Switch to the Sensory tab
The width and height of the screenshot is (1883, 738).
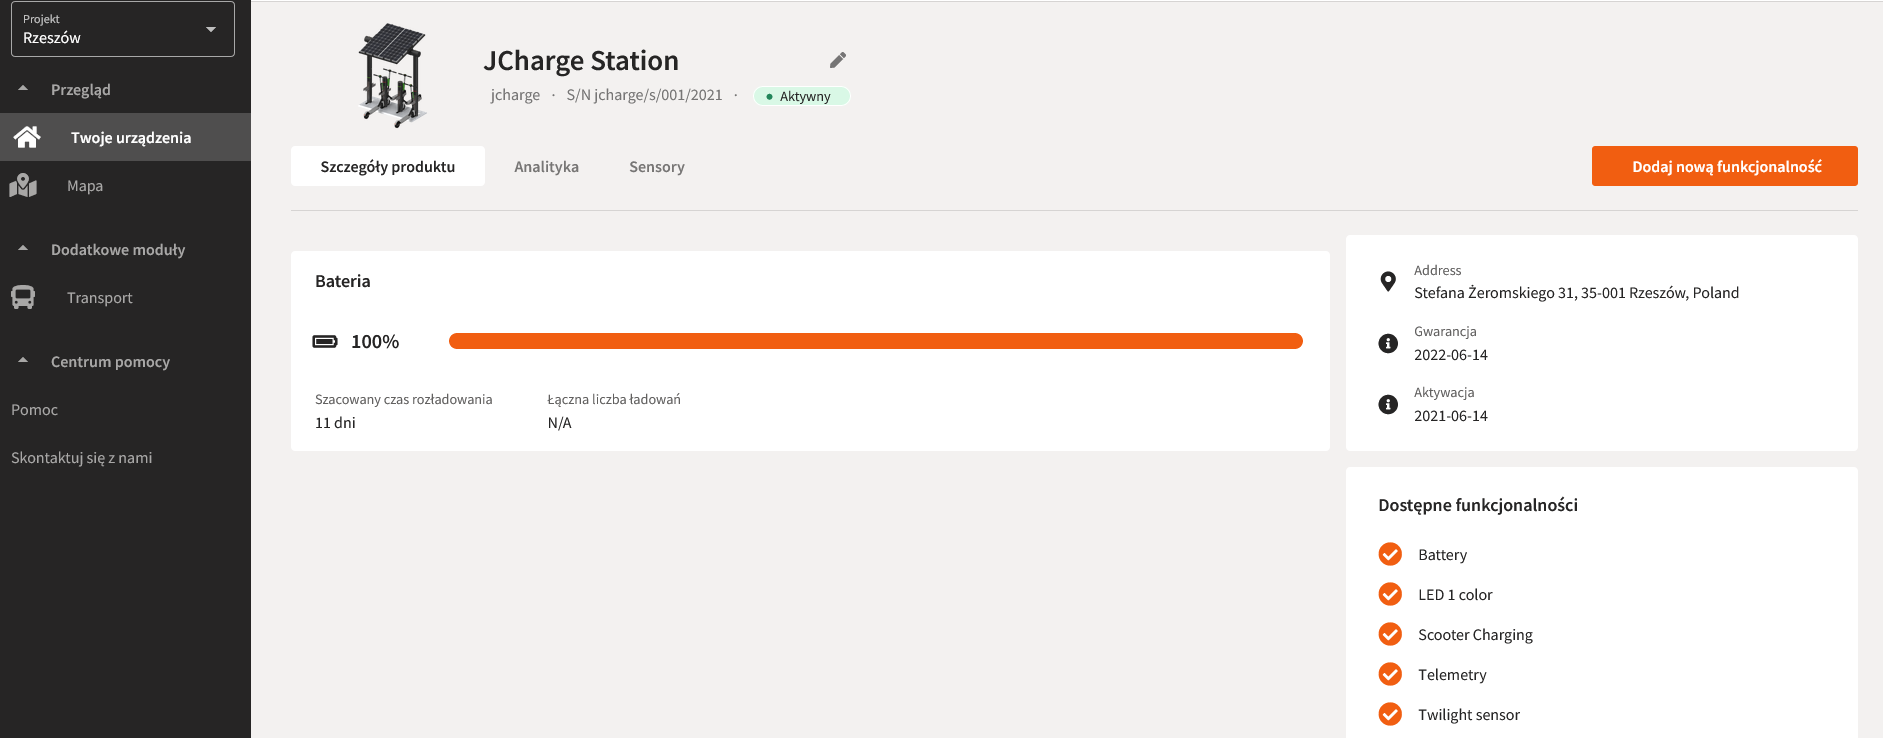point(657,166)
